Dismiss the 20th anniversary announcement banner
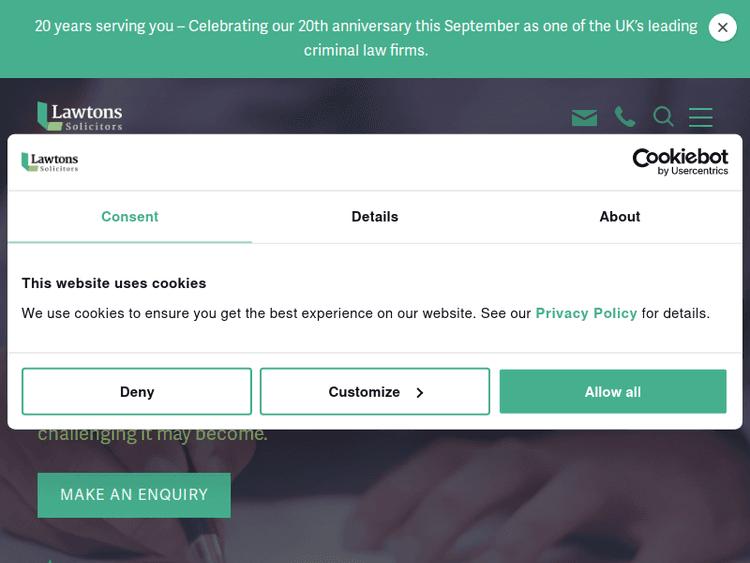The height and width of the screenshot is (563, 750). click(x=722, y=28)
